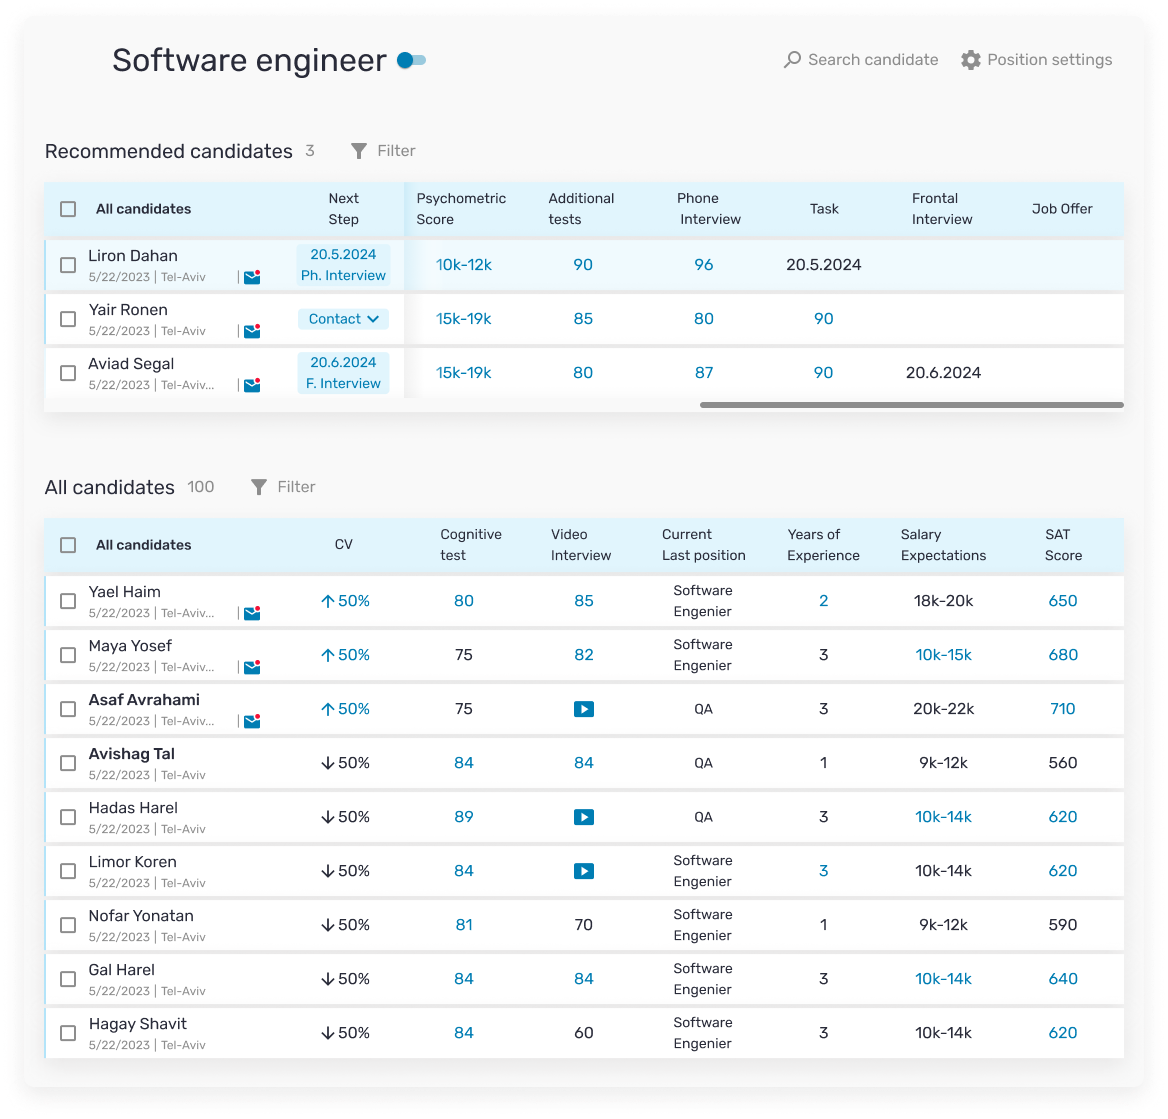The image size is (1168, 1119).
Task: Click the mail icon for Liron Dahan
Action: pyautogui.click(x=252, y=277)
